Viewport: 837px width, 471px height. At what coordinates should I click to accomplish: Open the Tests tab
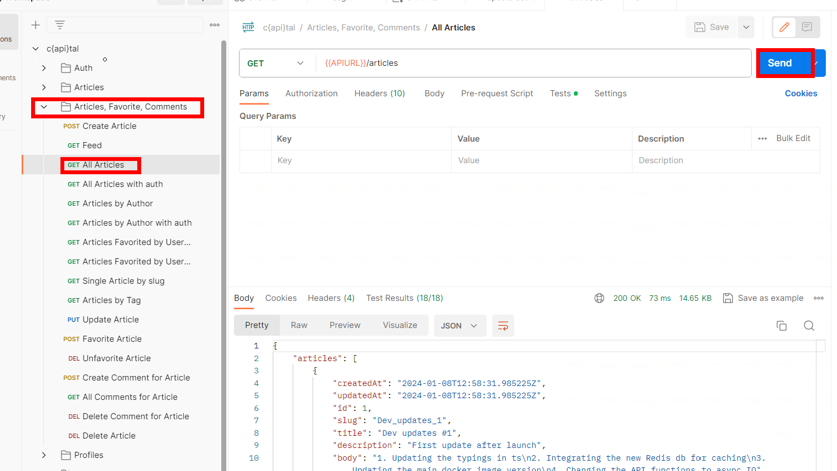[x=563, y=93]
